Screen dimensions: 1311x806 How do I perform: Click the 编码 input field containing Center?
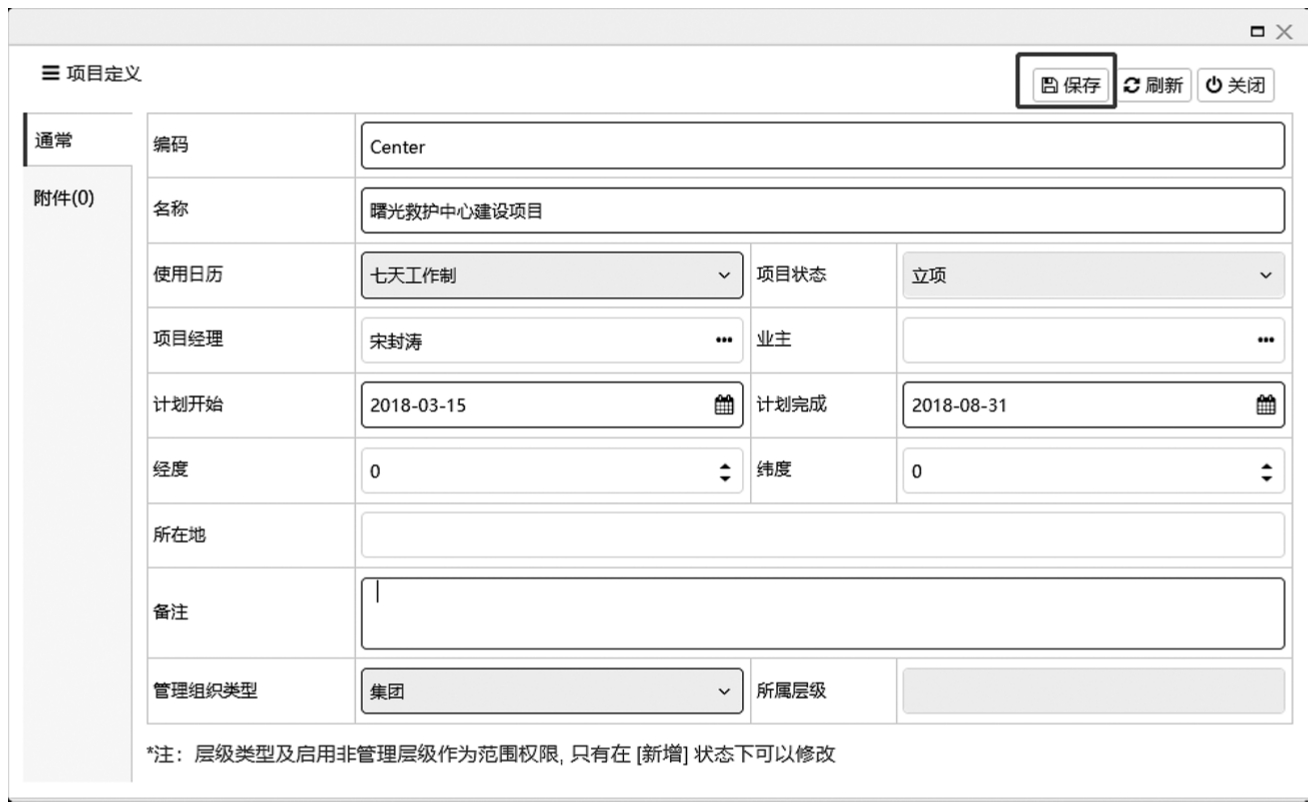tap(820, 147)
